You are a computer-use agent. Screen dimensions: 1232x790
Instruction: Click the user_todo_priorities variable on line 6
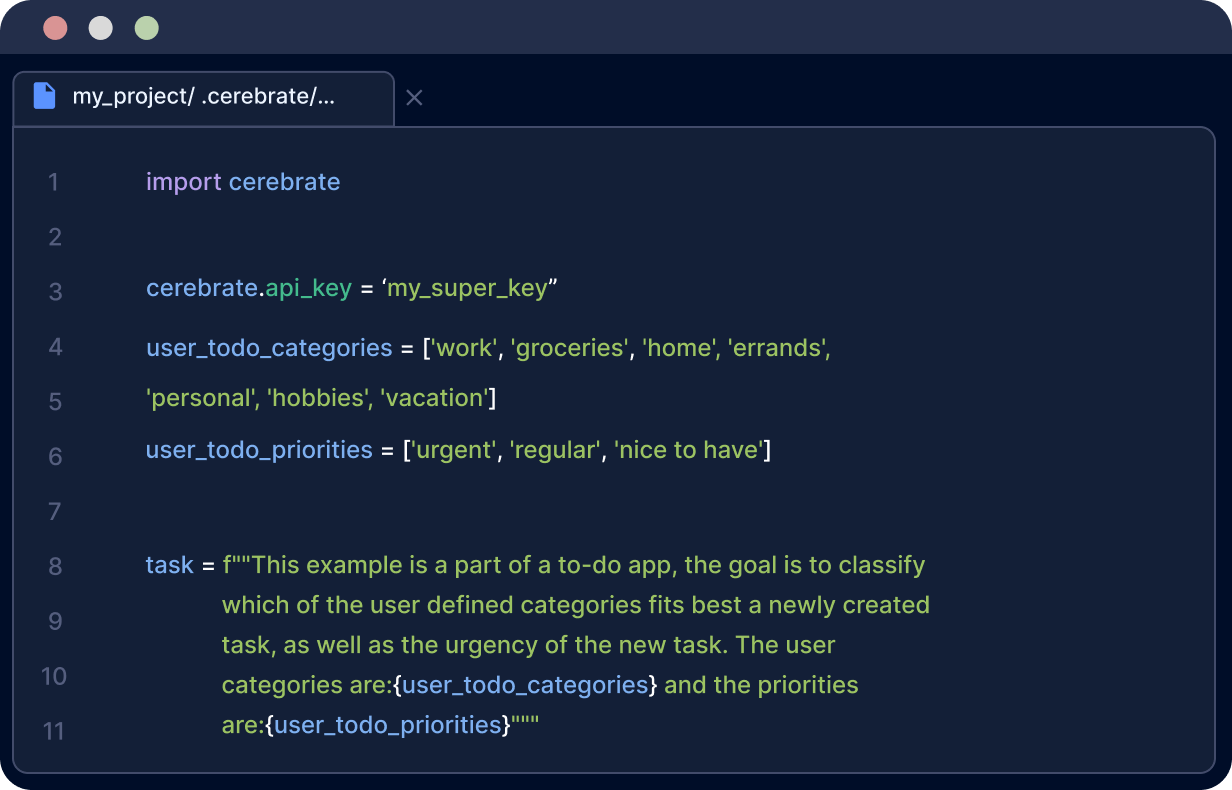[259, 450]
